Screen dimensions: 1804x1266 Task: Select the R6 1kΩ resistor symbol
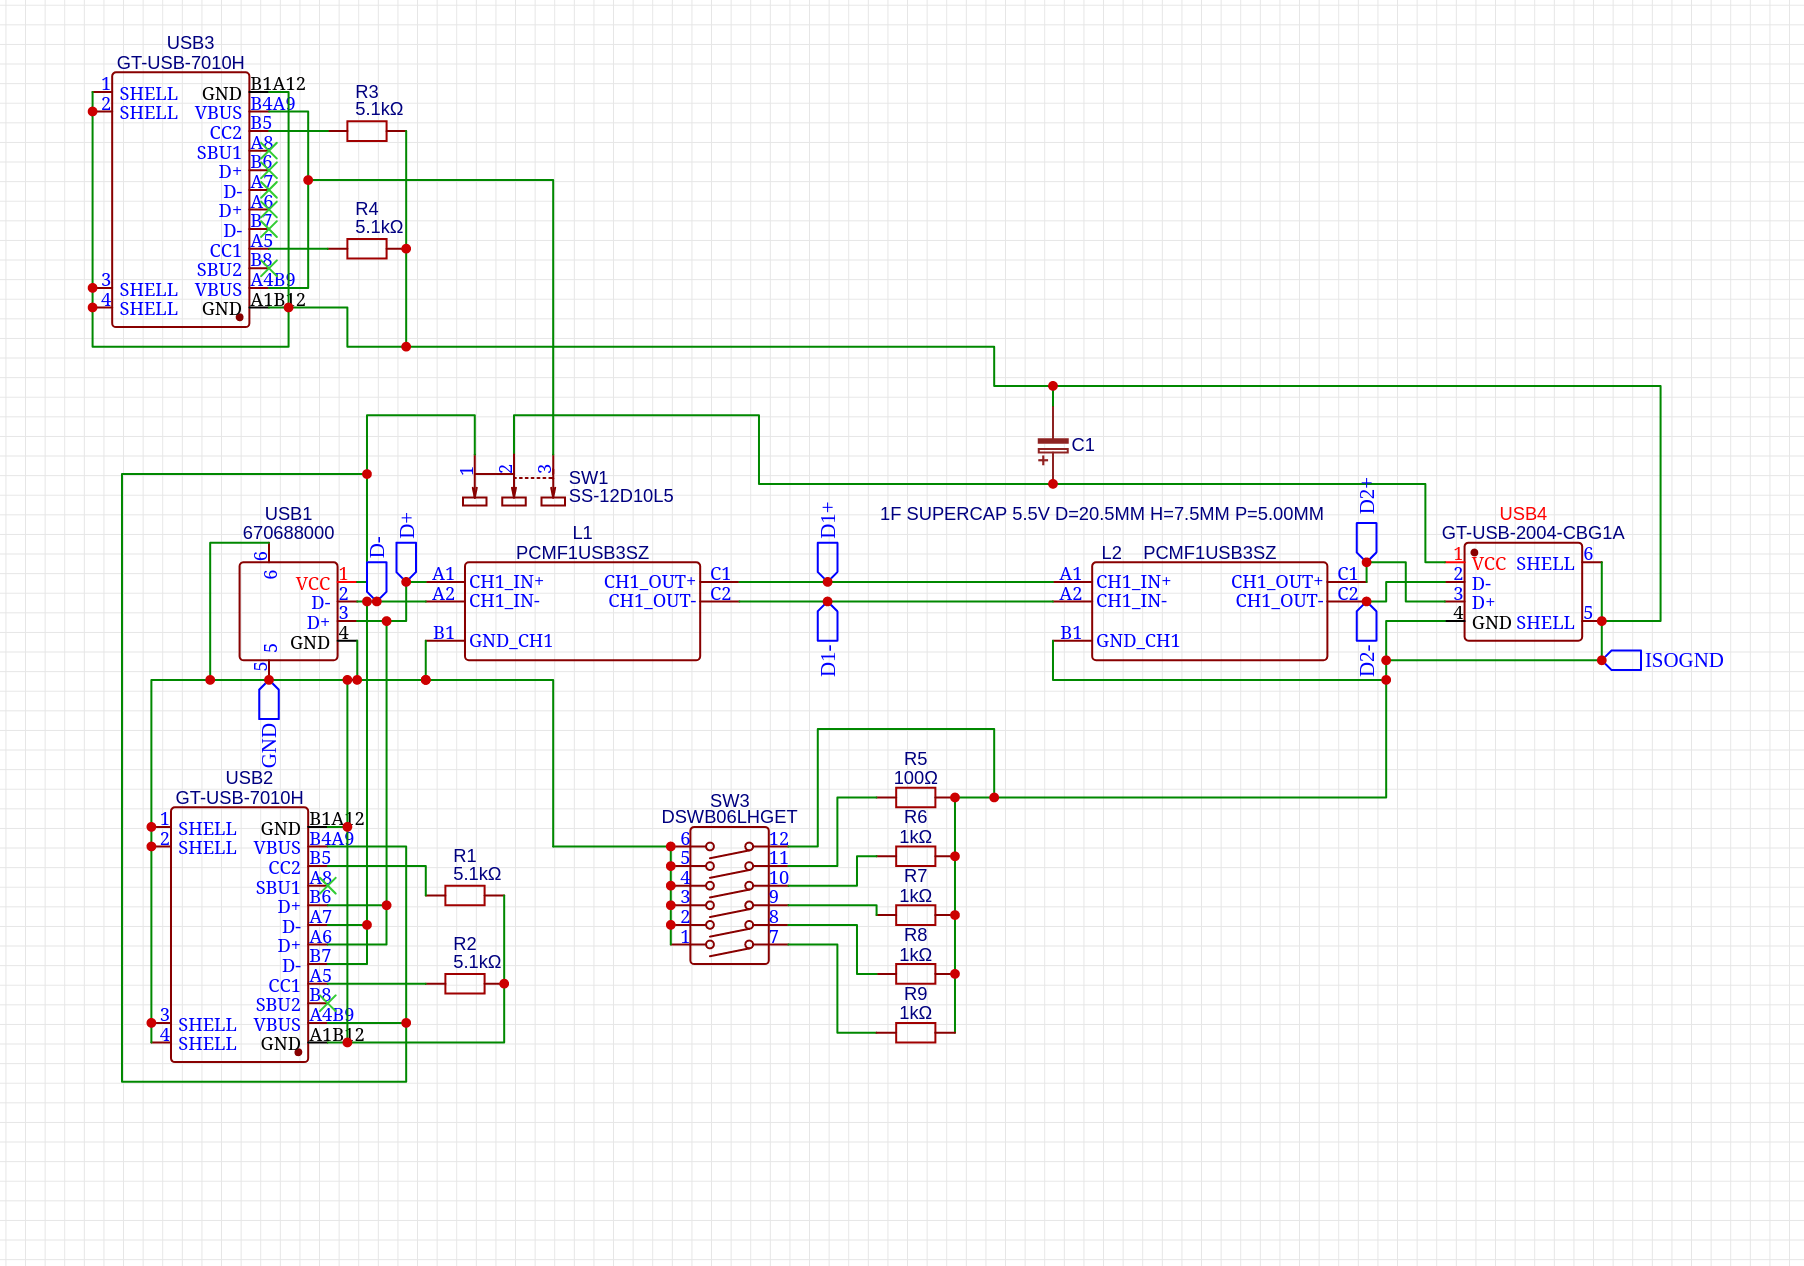tap(915, 856)
